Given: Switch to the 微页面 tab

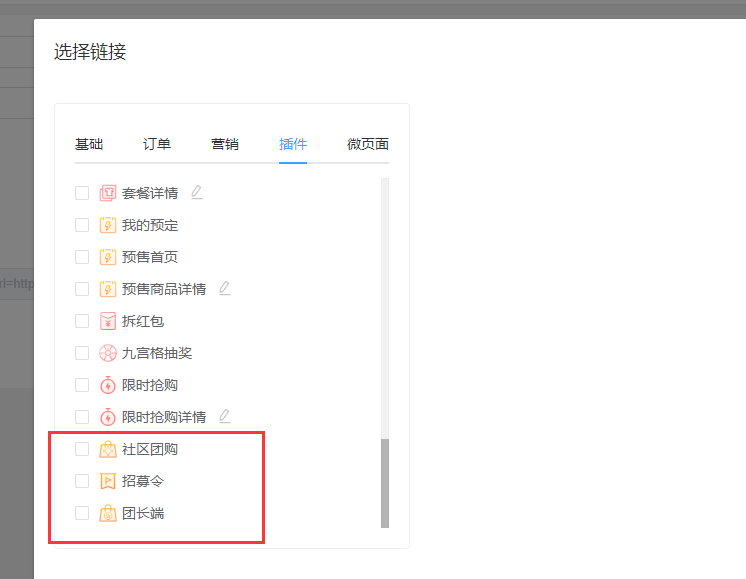Looking at the screenshot, I should (367, 144).
